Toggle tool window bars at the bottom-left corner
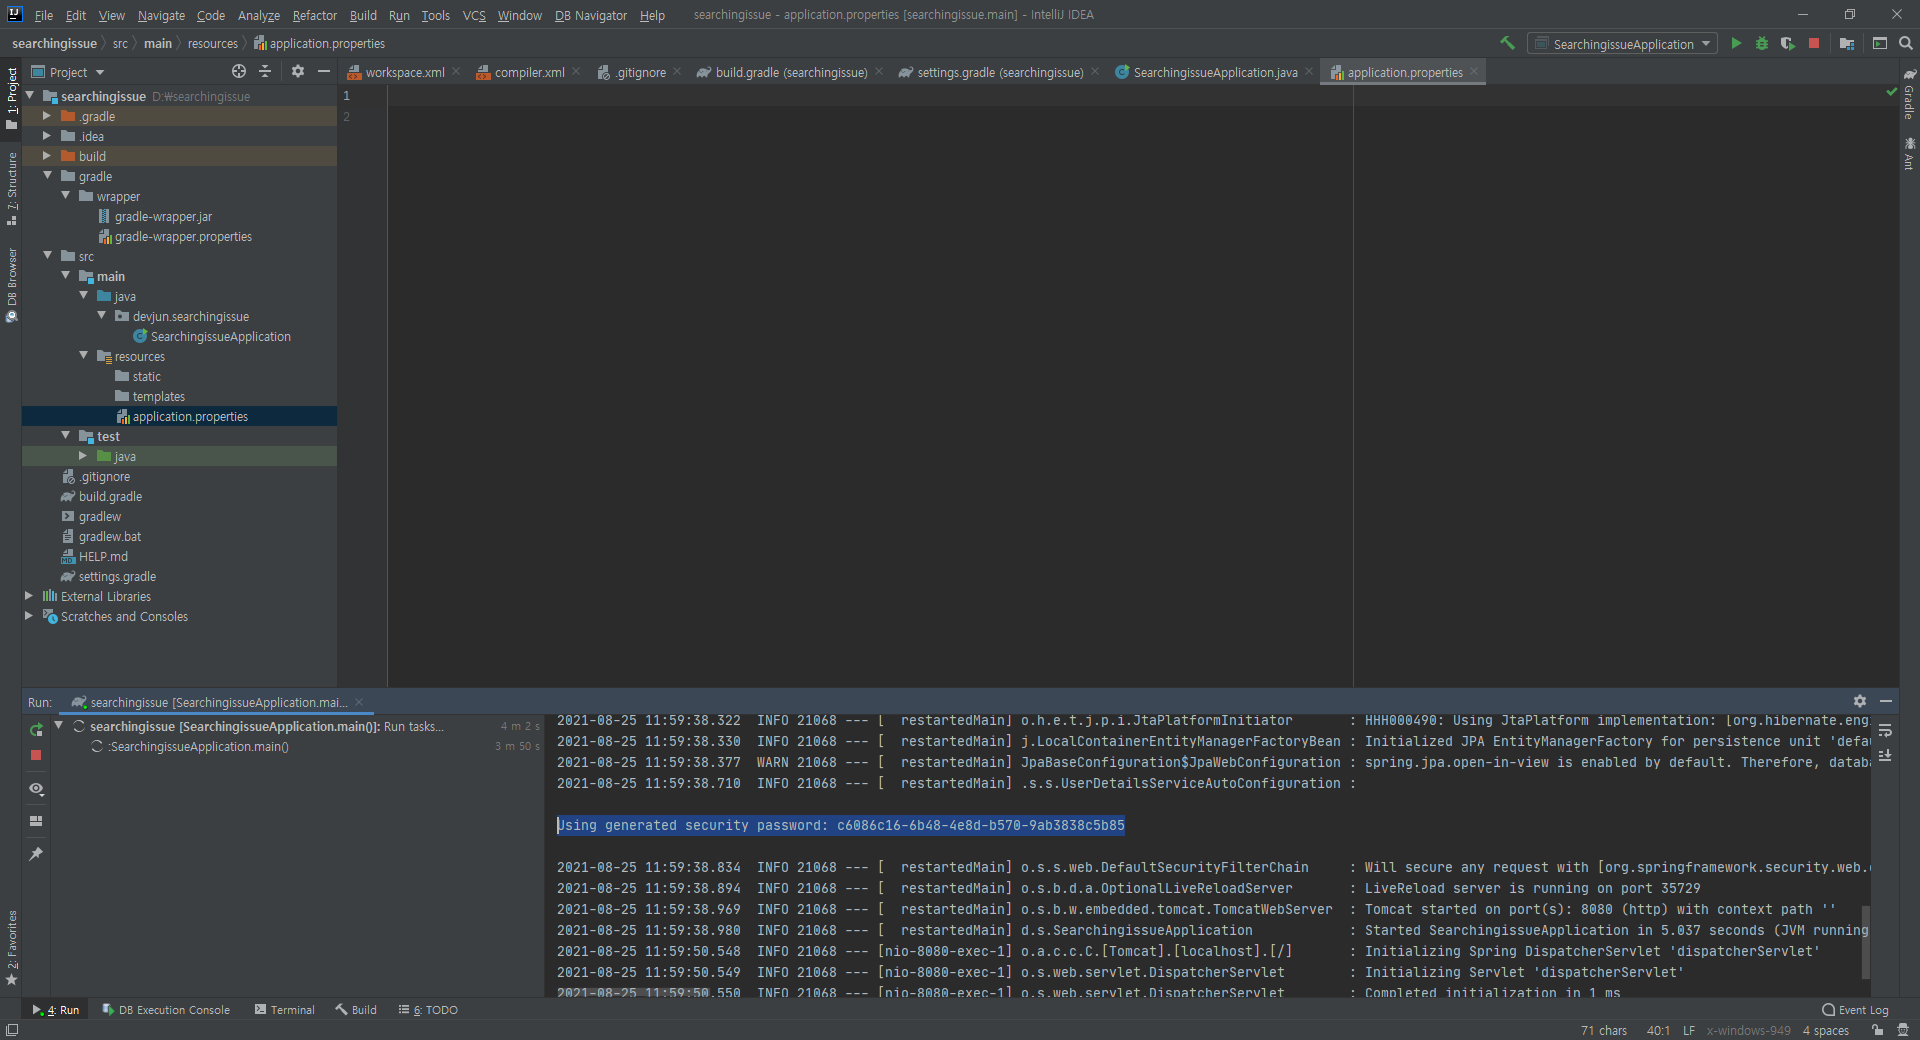 [x=11, y=1030]
